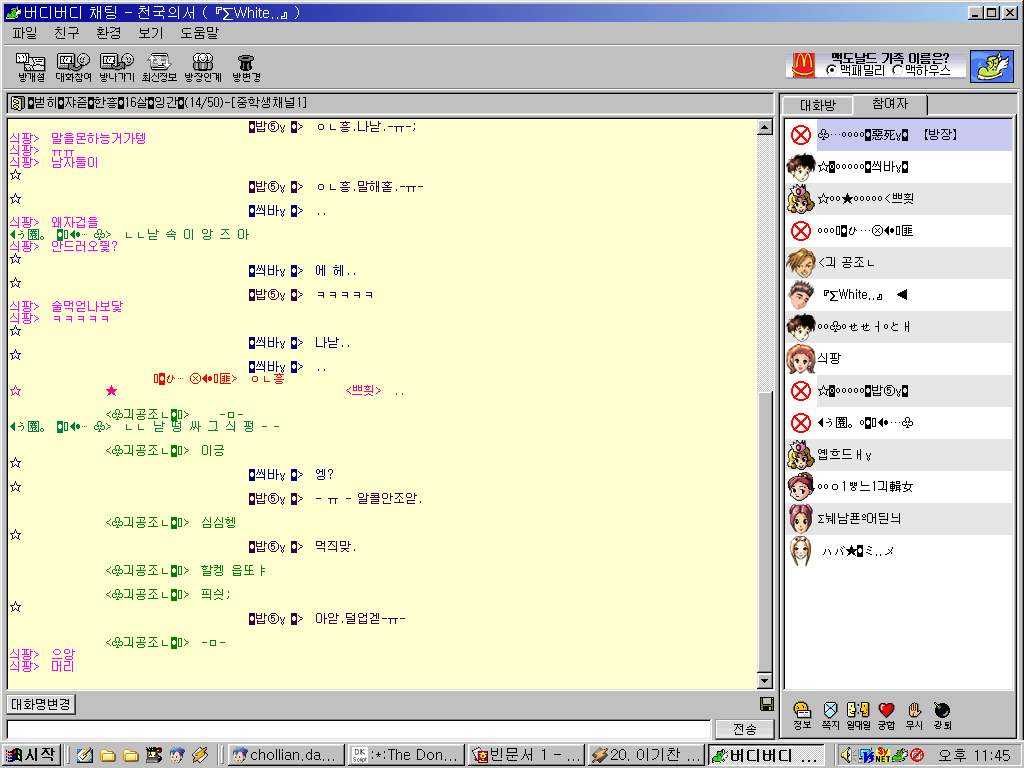Screen dimensions: 1024x768
Task: Check compatibility with the 궁합 heart icon
Action: [x=886, y=715]
